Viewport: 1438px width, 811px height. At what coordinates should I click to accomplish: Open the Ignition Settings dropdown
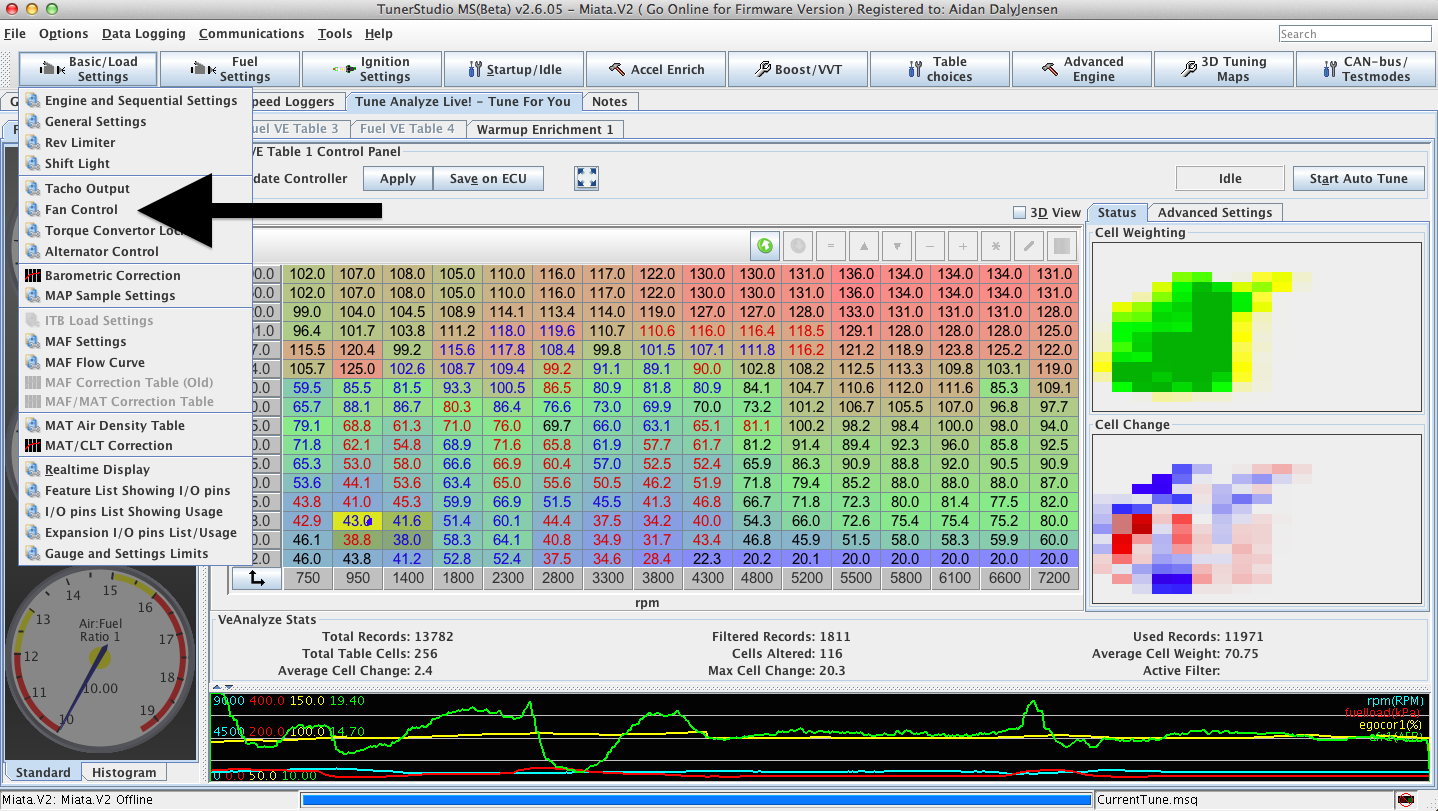(372, 69)
